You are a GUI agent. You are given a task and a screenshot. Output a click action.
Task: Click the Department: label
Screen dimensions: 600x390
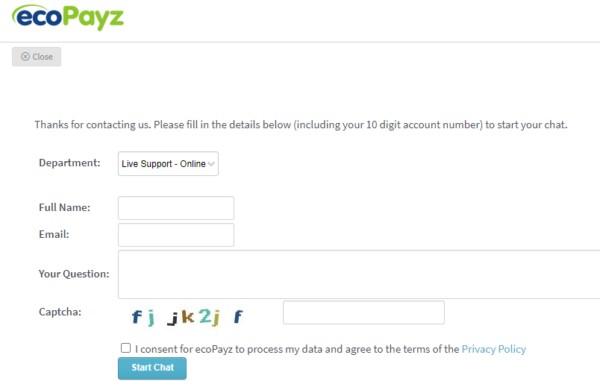click(x=69, y=163)
